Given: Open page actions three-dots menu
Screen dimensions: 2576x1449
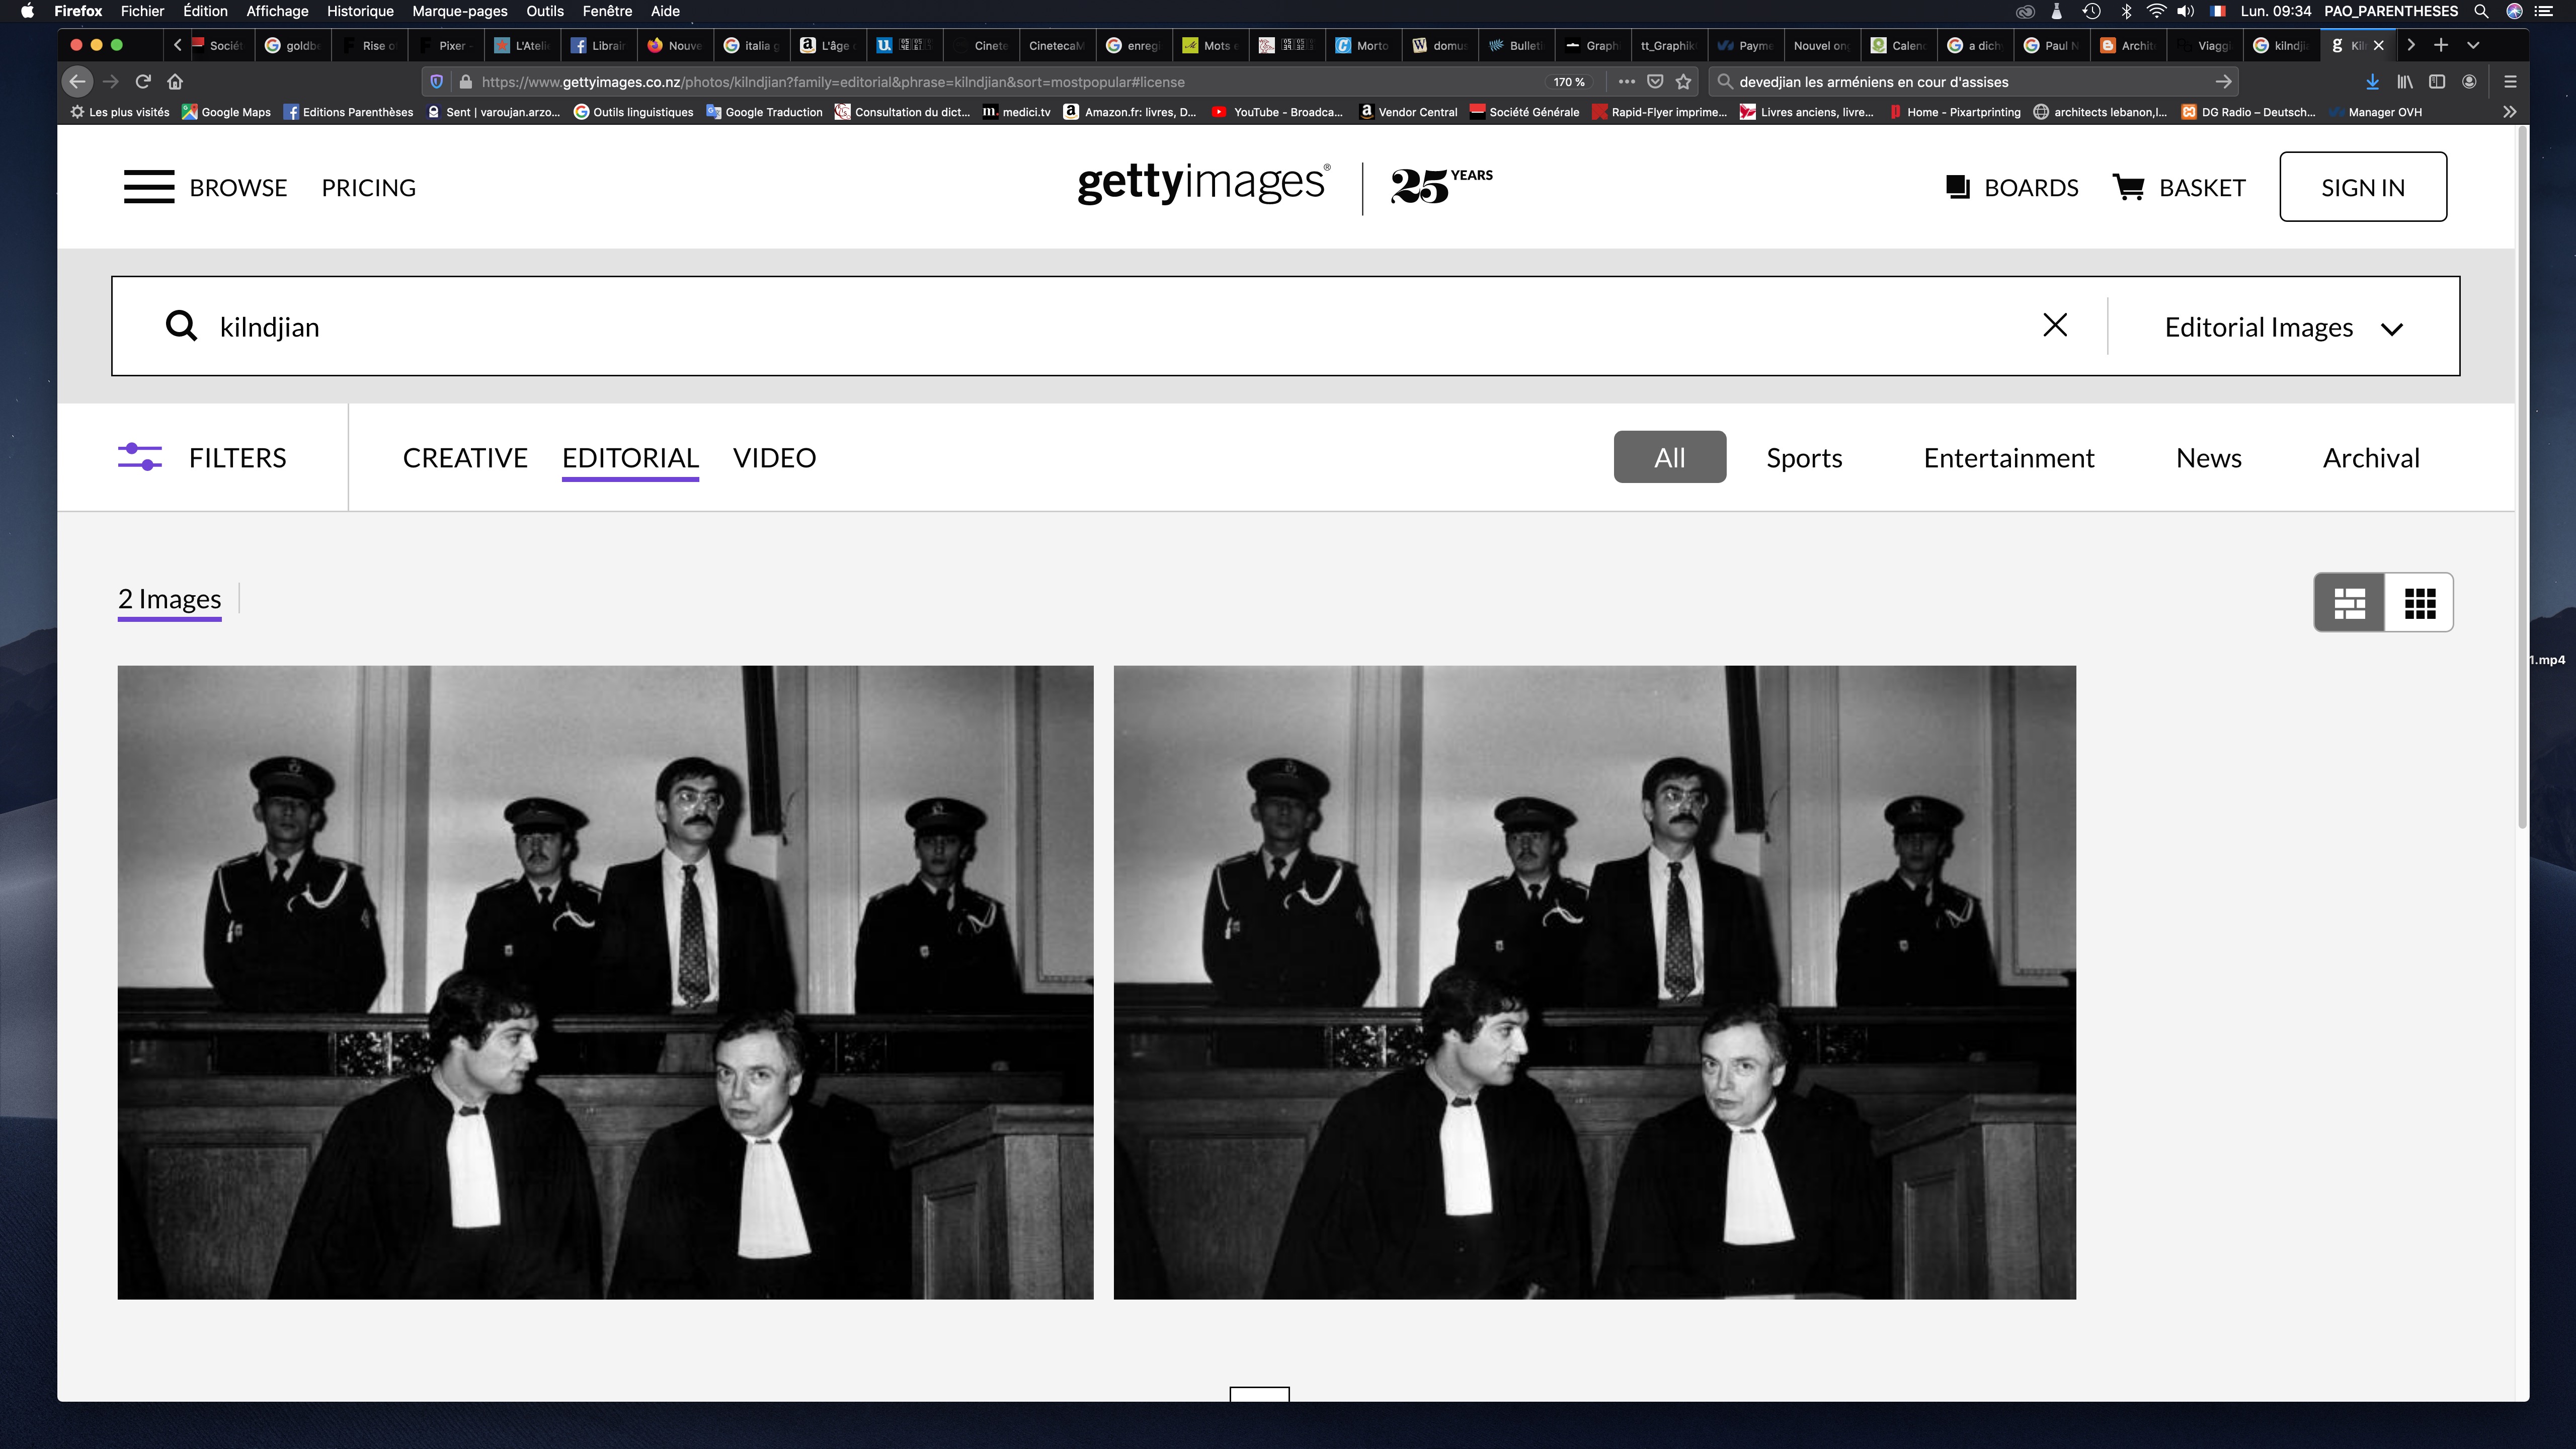Looking at the screenshot, I should click(1627, 82).
